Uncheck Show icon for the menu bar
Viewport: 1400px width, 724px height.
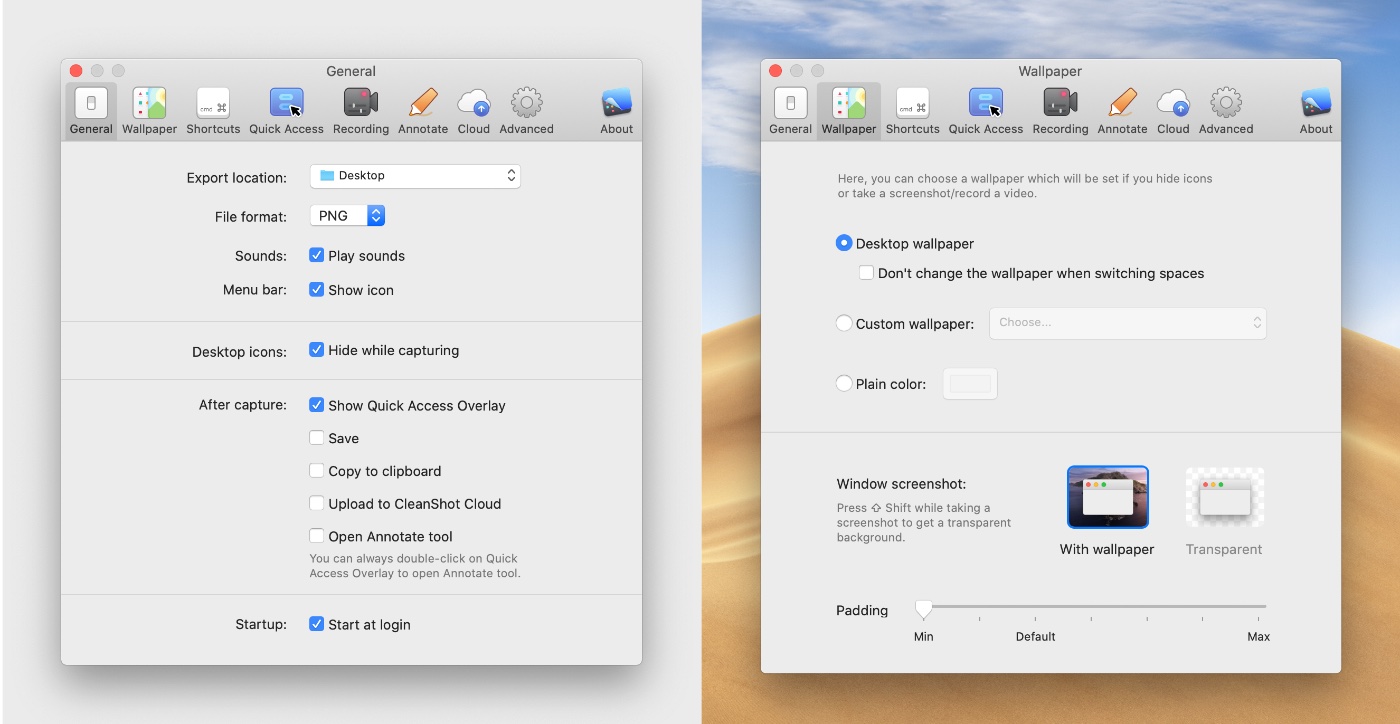pos(317,289)
